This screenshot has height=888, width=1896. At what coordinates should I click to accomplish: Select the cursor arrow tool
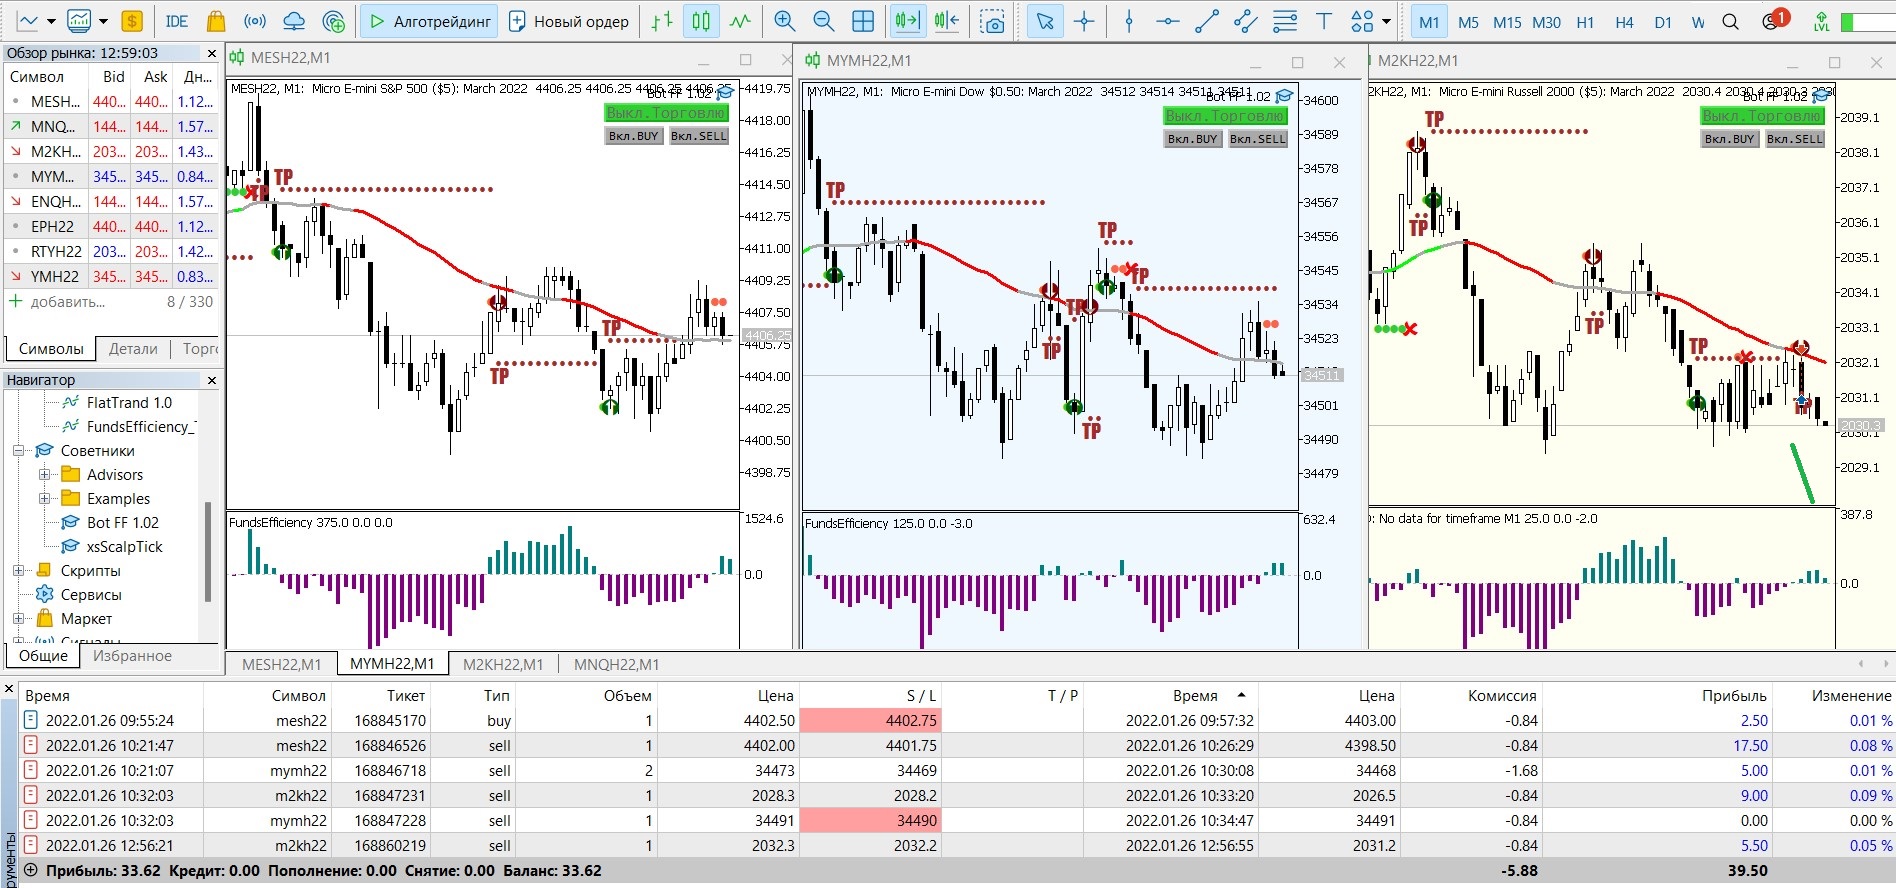[1045, 21]
